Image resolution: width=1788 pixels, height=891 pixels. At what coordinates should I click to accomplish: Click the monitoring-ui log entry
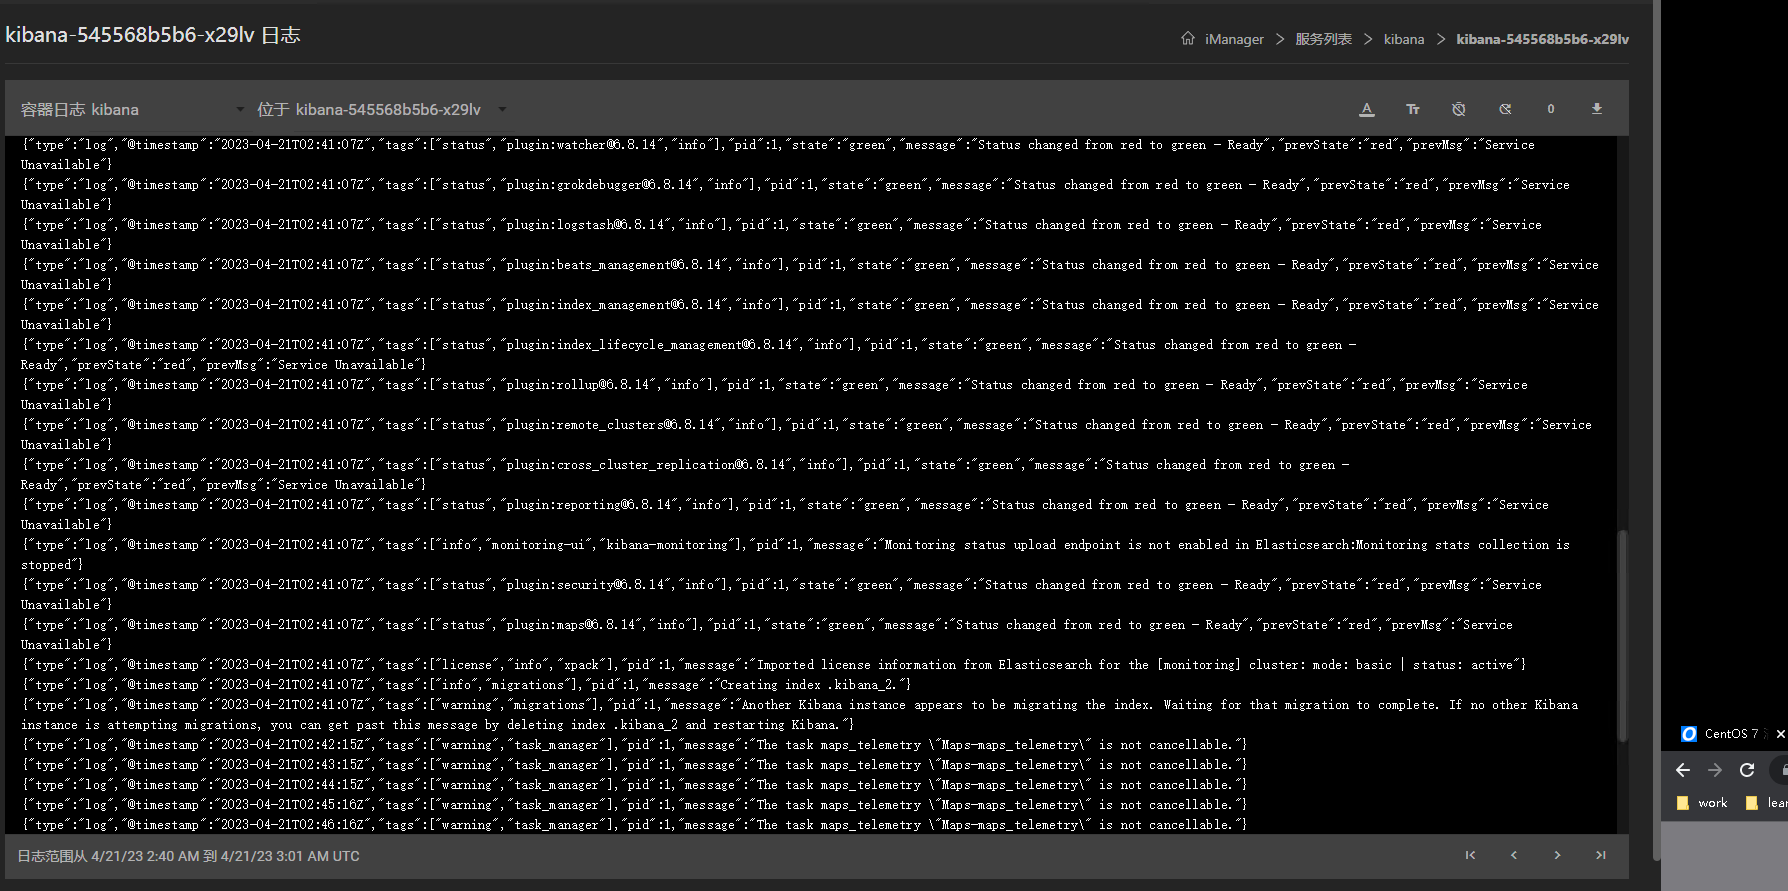[795, 554]
